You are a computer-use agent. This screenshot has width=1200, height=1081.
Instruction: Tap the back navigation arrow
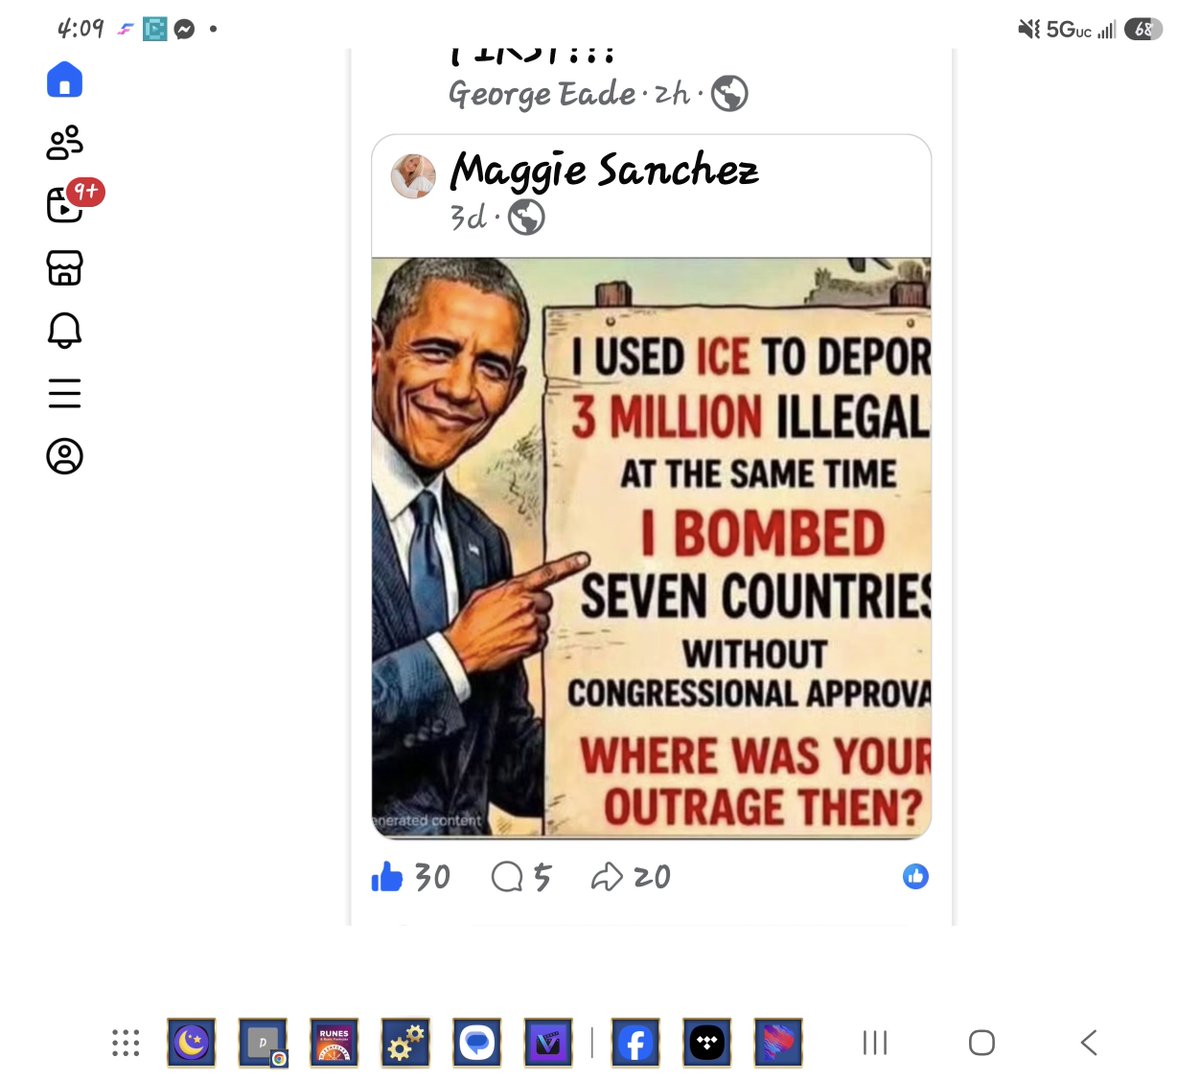click(x=1089, y=1043)
